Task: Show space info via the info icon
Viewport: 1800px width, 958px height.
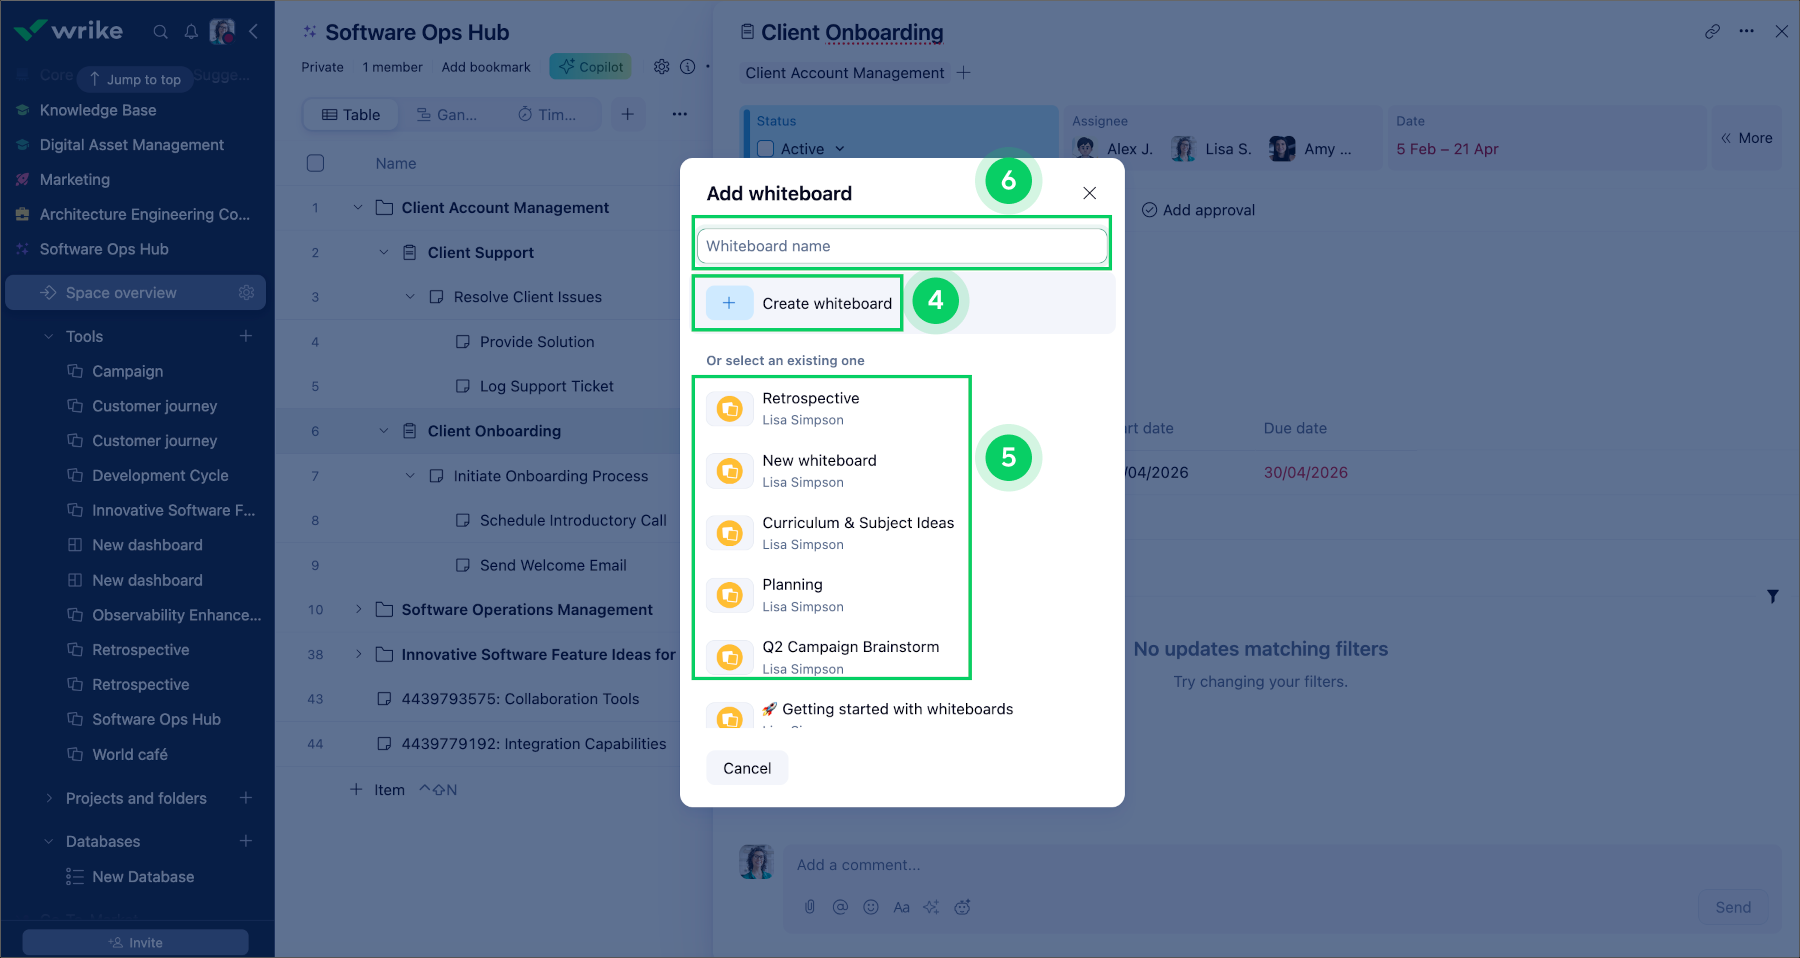Action: pyautogui.click(x=688, y=67)
